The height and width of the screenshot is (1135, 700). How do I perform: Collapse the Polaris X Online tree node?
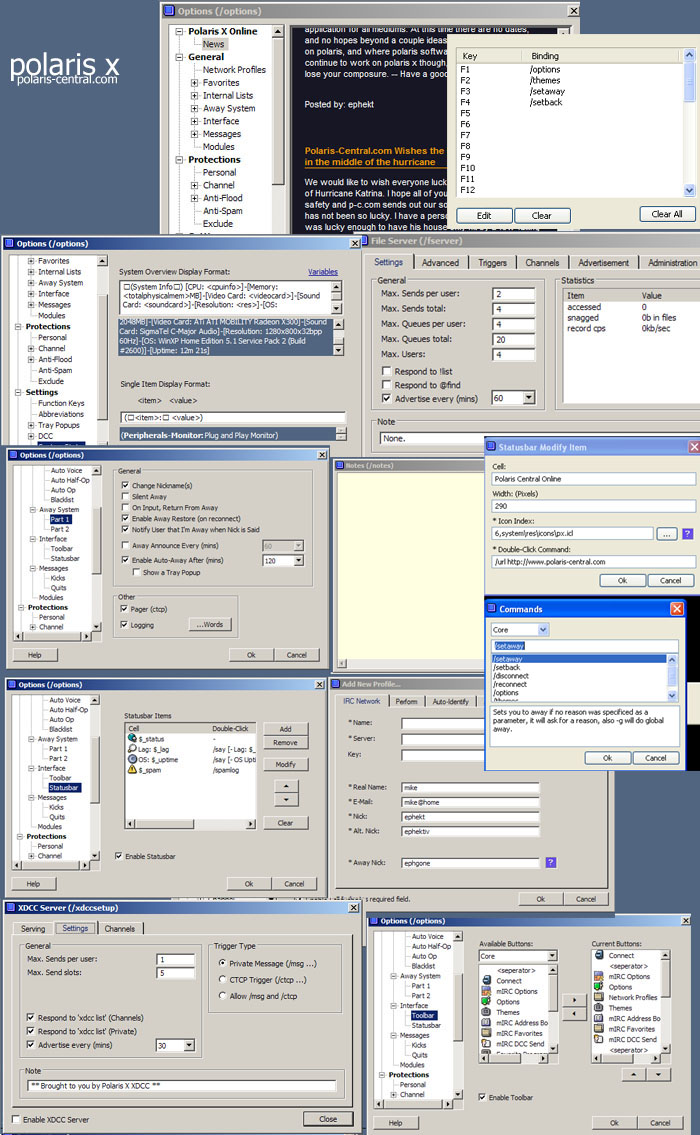click(180, 31)
